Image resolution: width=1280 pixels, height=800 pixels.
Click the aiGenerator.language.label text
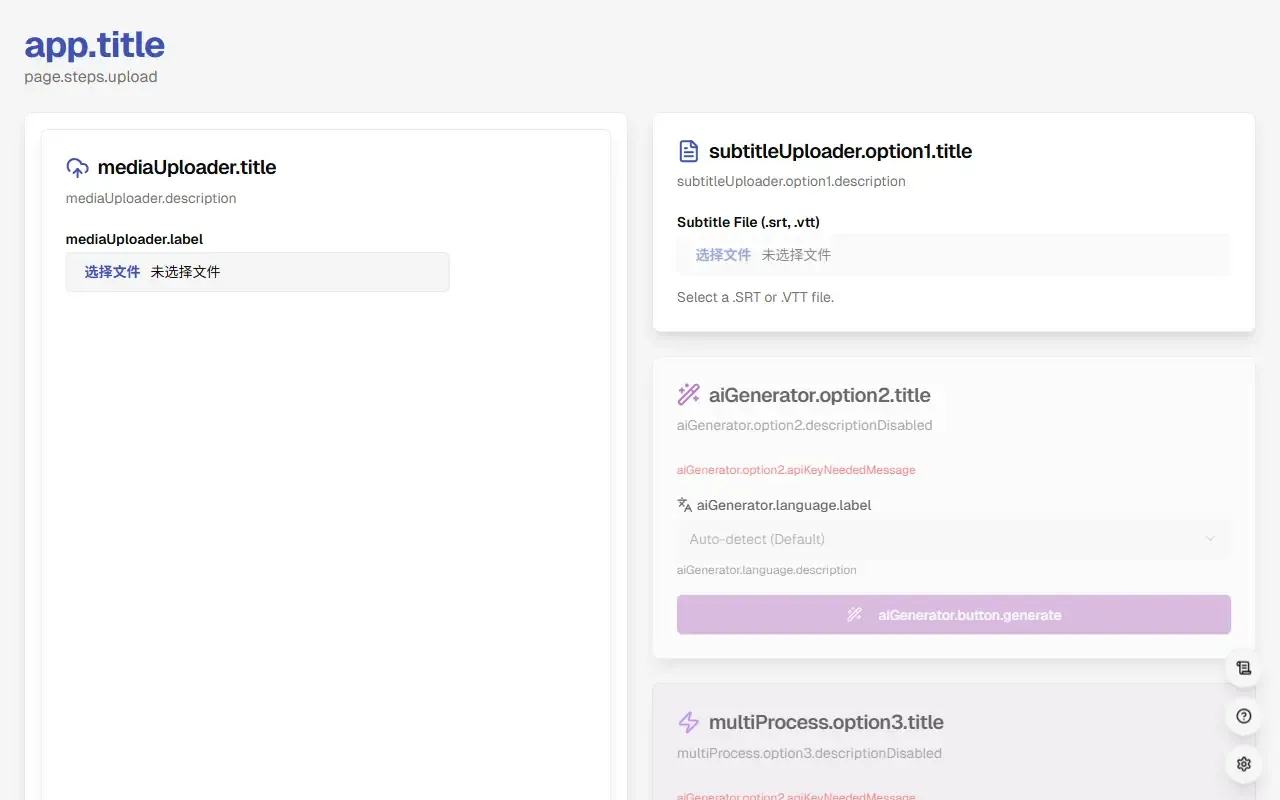(784, 505)
